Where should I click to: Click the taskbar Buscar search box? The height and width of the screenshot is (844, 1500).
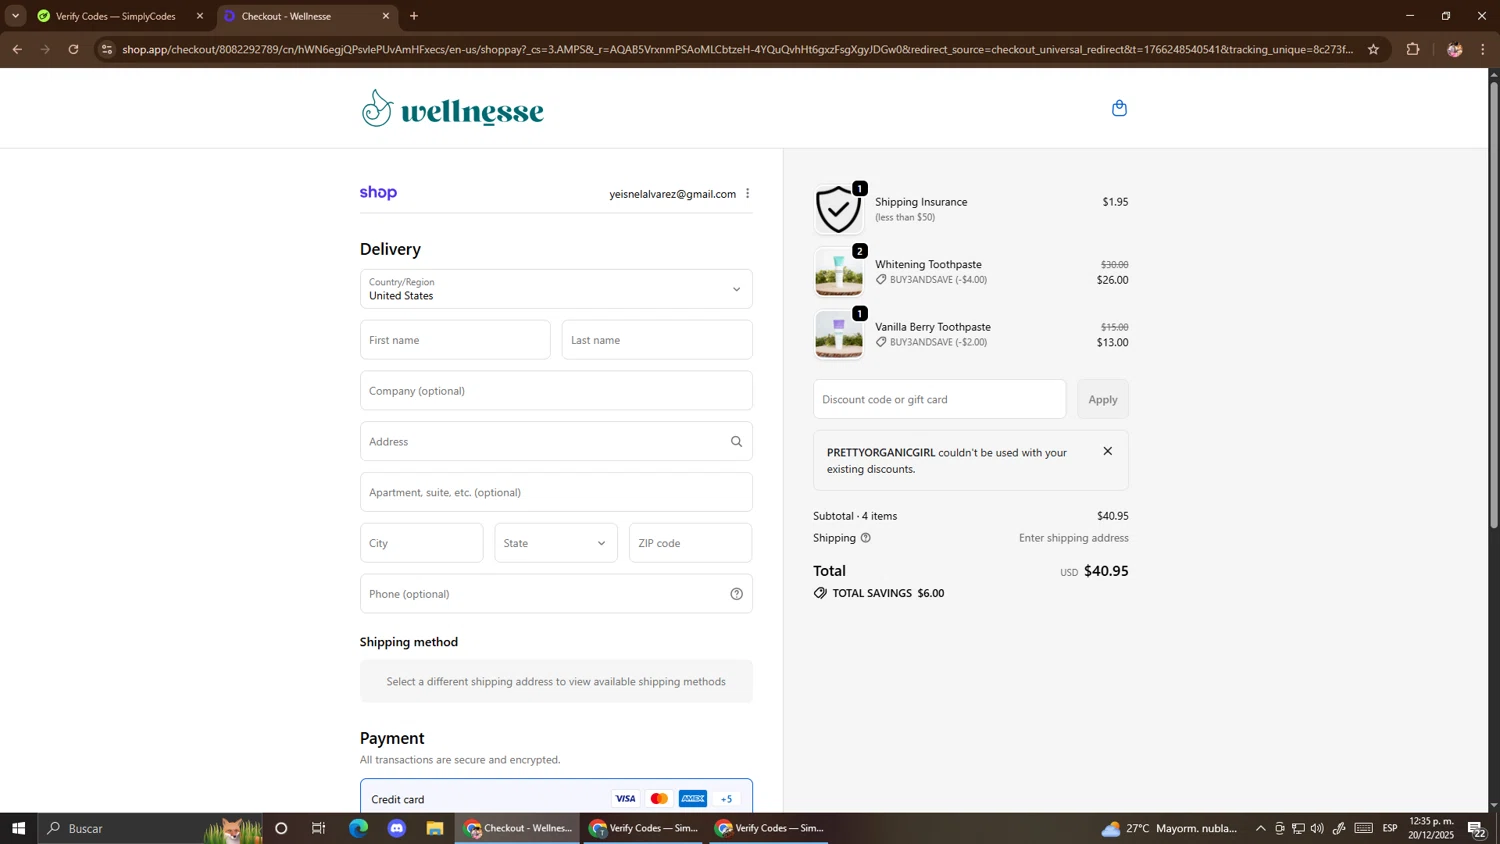click(x=150, y=828)
